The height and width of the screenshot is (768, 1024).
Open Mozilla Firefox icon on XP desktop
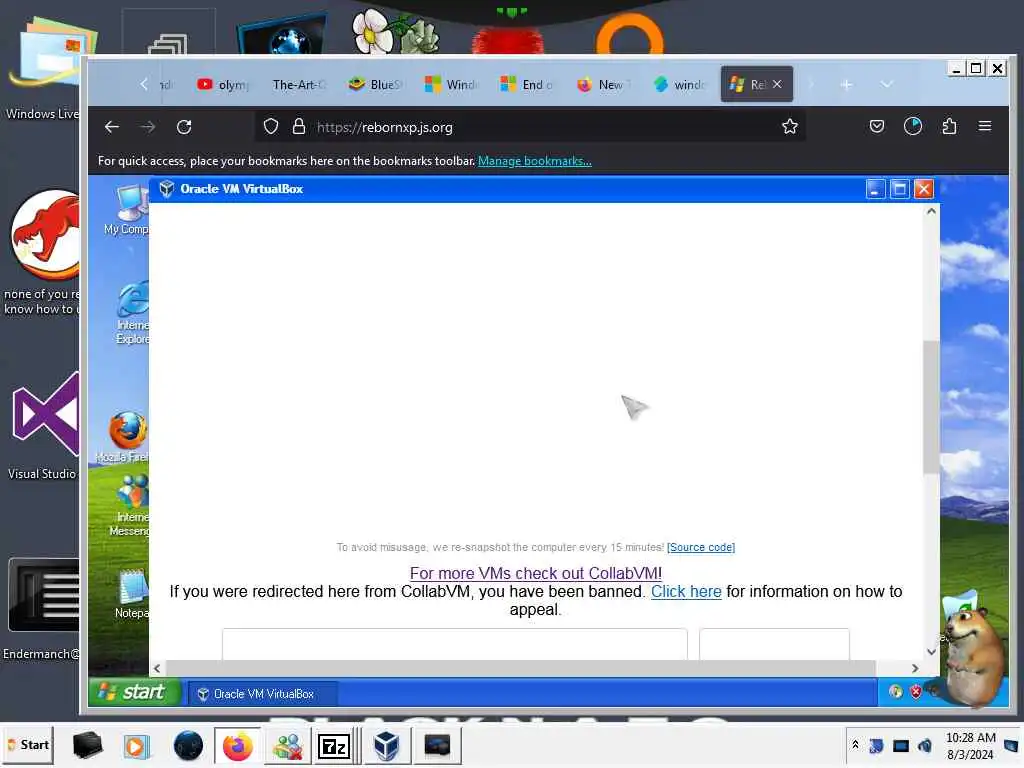coord(124,437)
